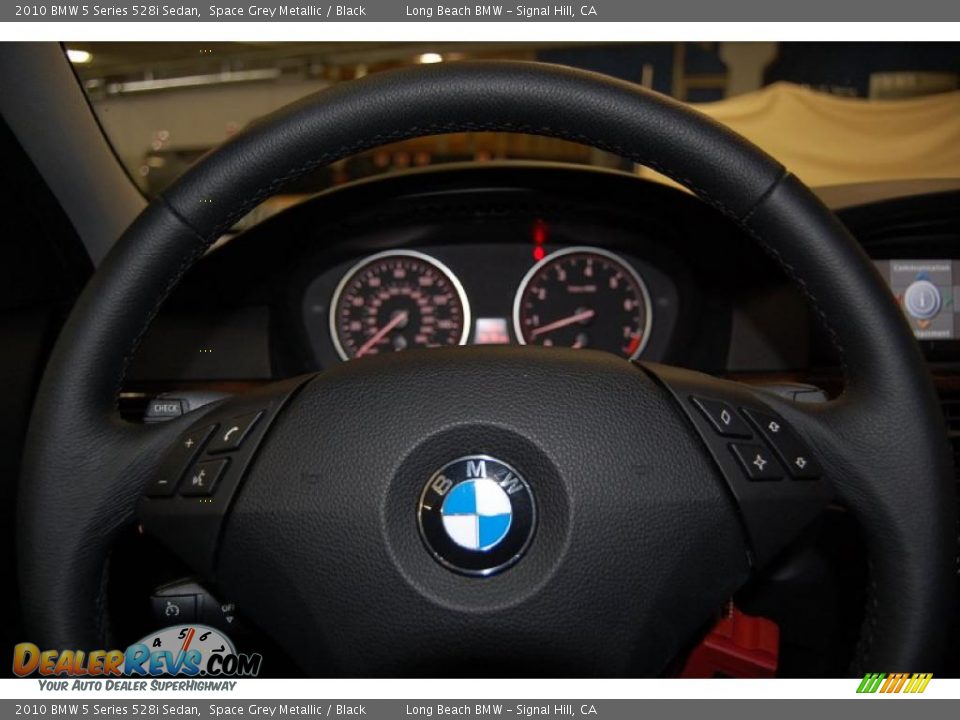960x720 pixels.
Task: Click the steering wheel volume minus button
Action: click(163, 481)
